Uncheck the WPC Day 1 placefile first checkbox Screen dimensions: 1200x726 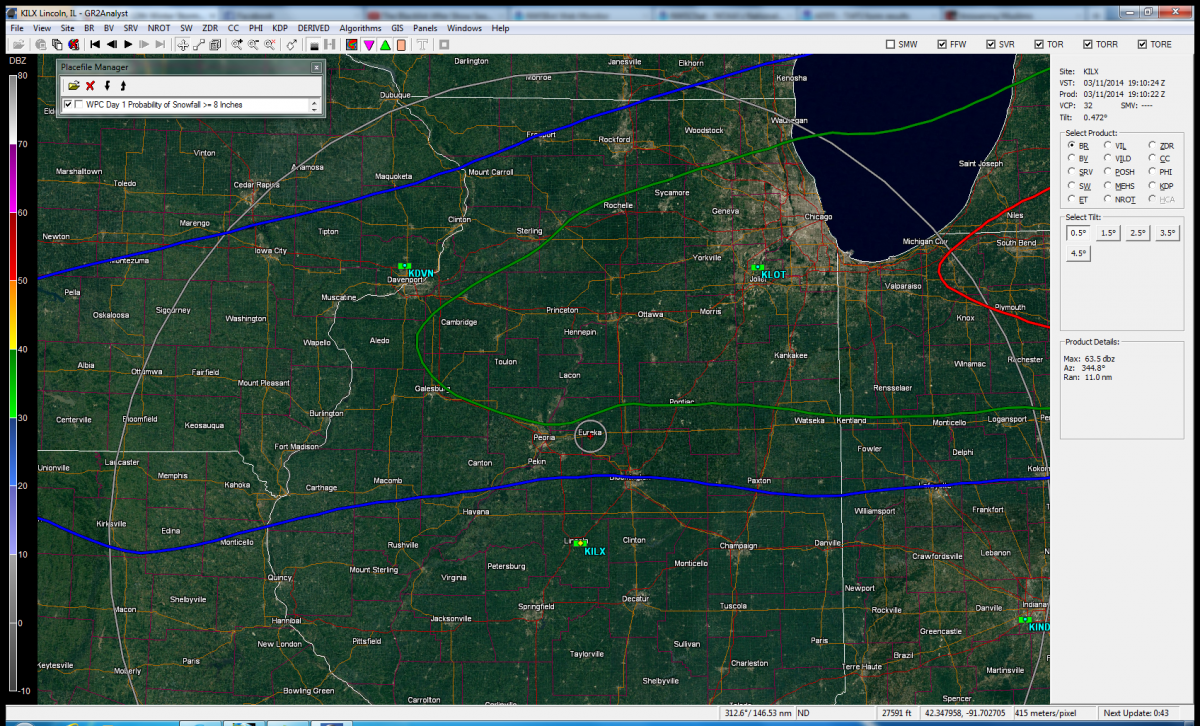tap(67, 104)
